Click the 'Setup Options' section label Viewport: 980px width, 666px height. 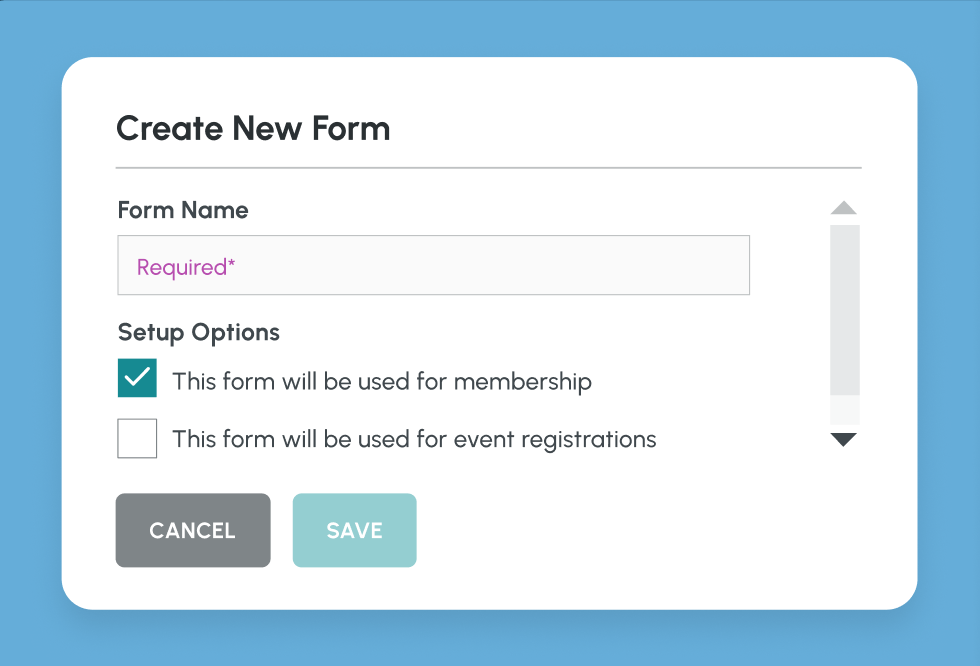pos(198,332)
